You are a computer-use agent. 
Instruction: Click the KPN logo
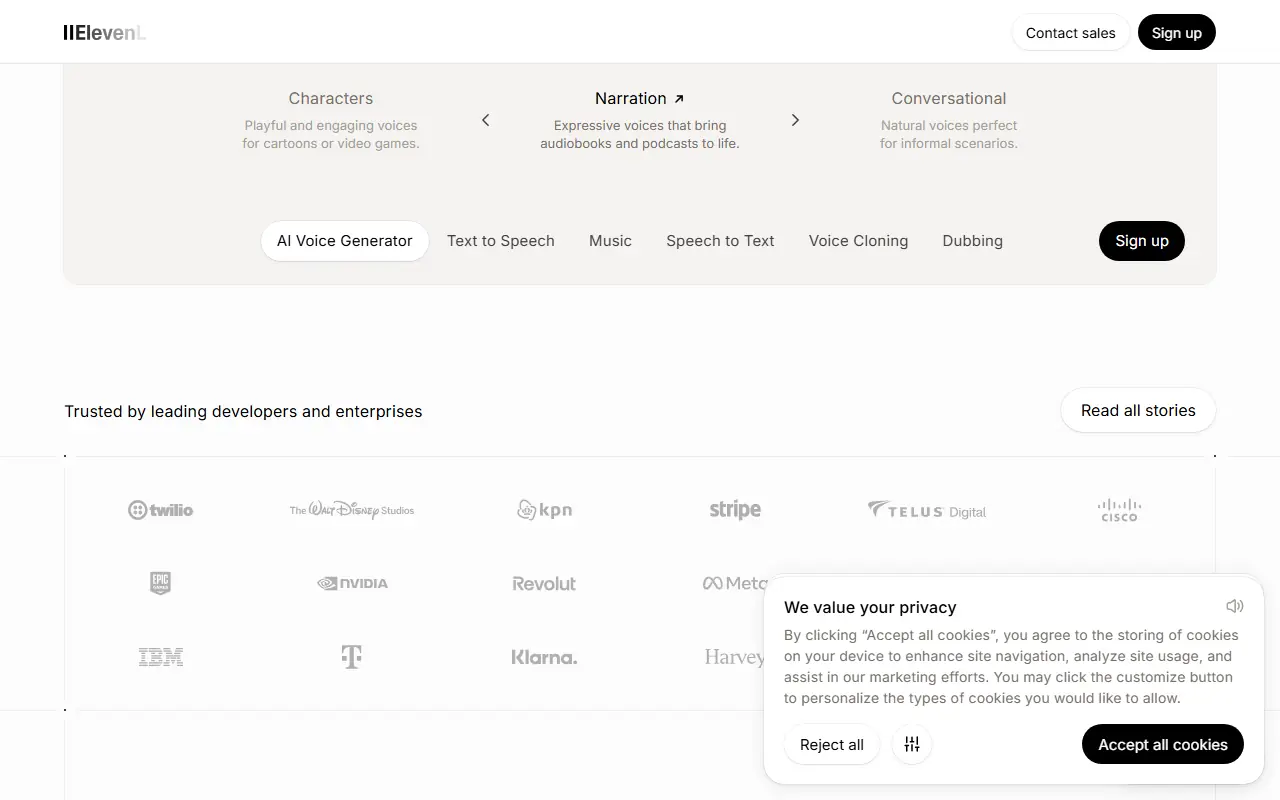544,510
